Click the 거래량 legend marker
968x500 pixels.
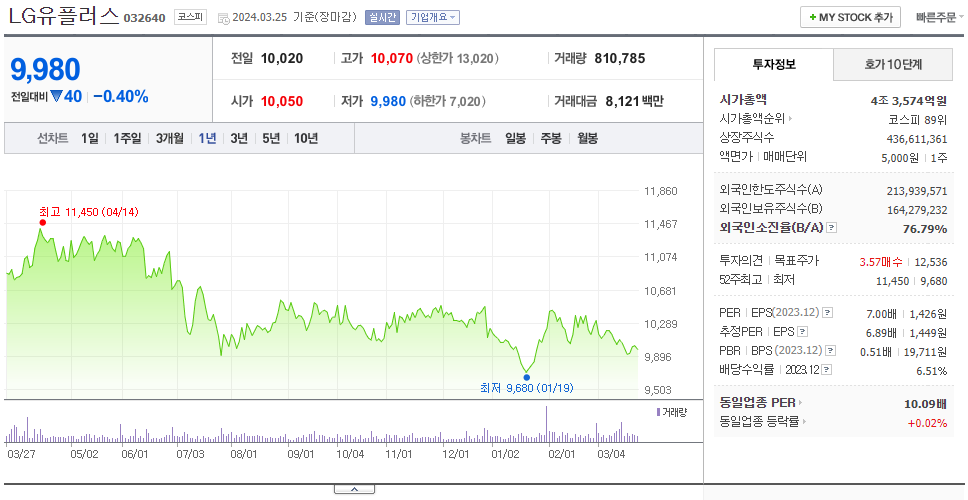tap(659, 411)
